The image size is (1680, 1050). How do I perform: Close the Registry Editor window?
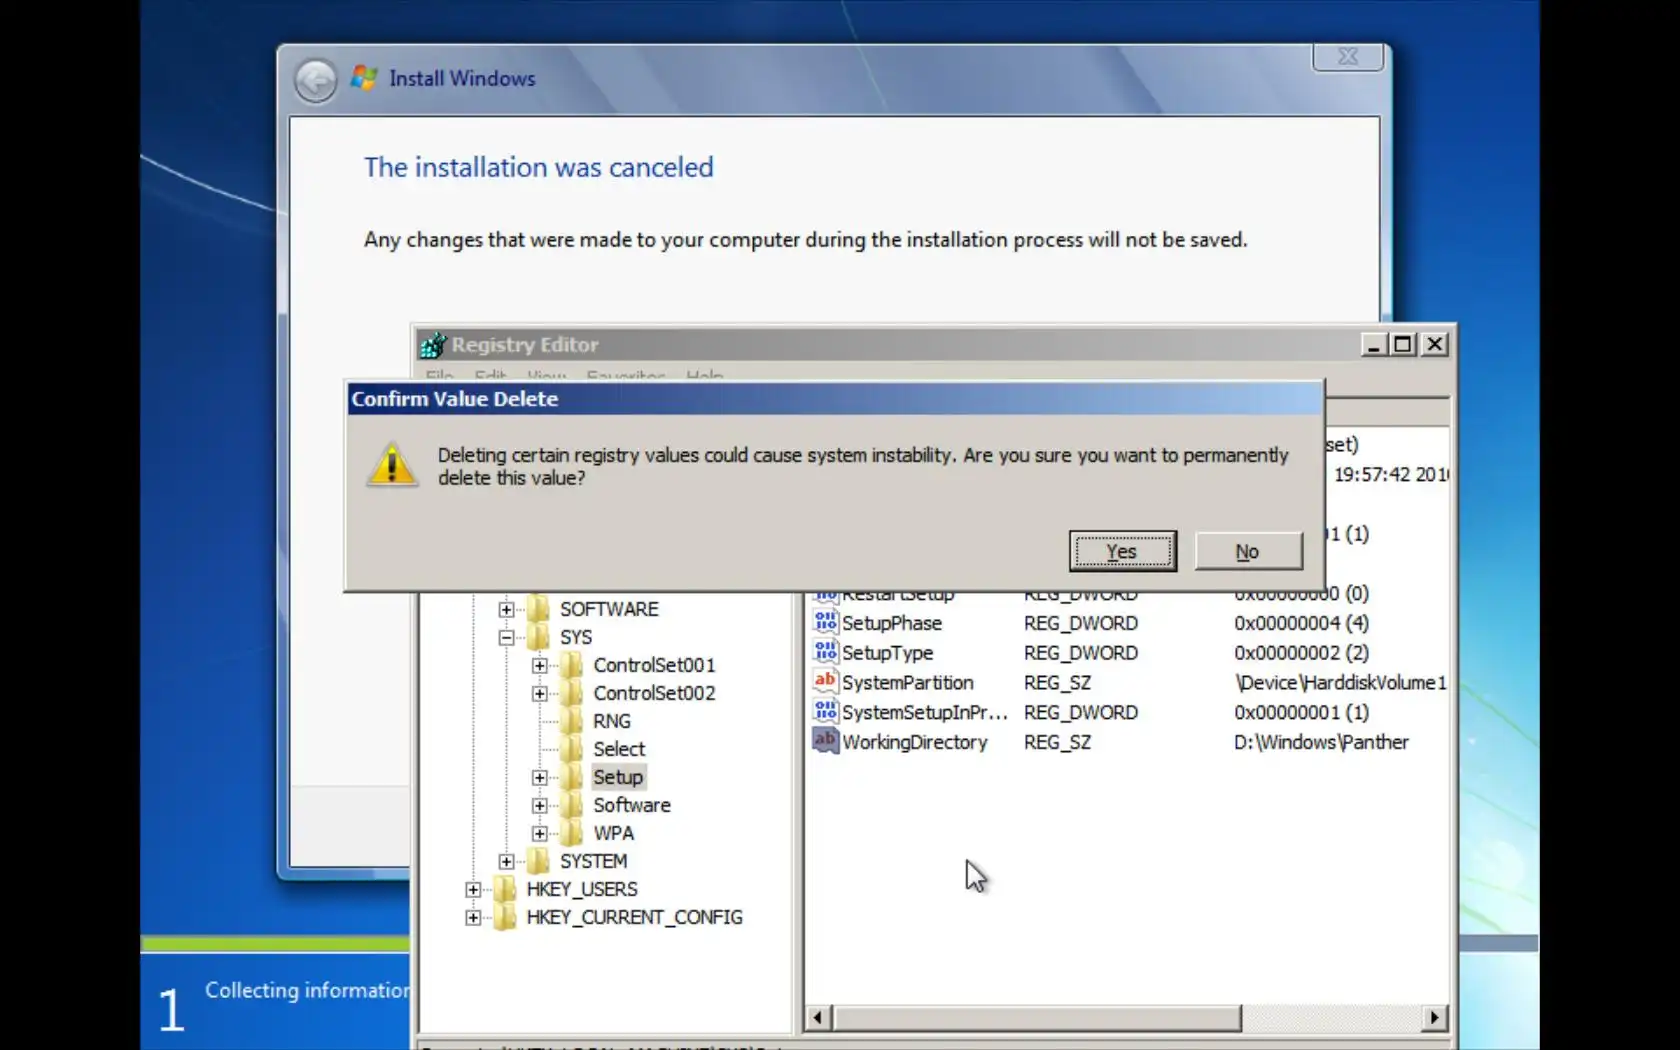pyautogui.click(x=1435, y=344)
